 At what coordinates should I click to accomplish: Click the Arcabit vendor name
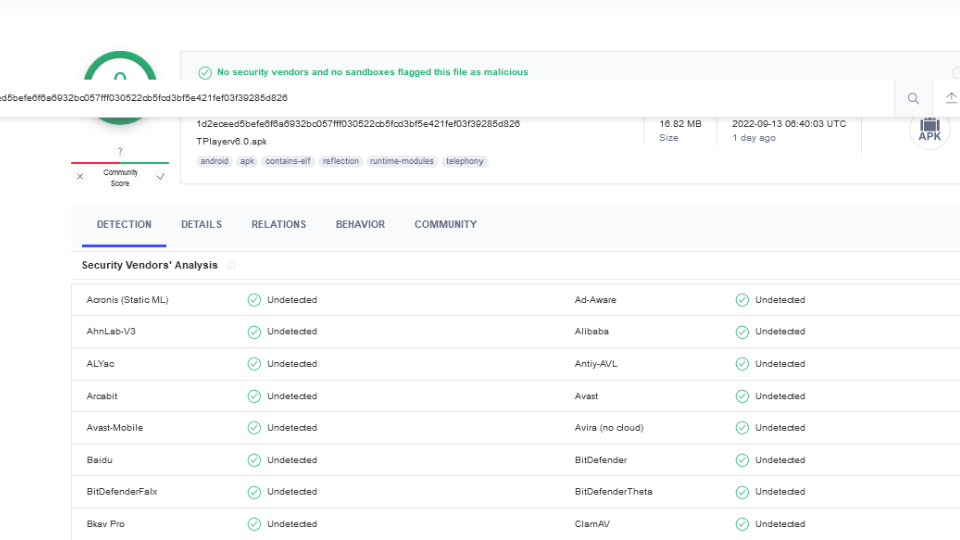point(102,396)
